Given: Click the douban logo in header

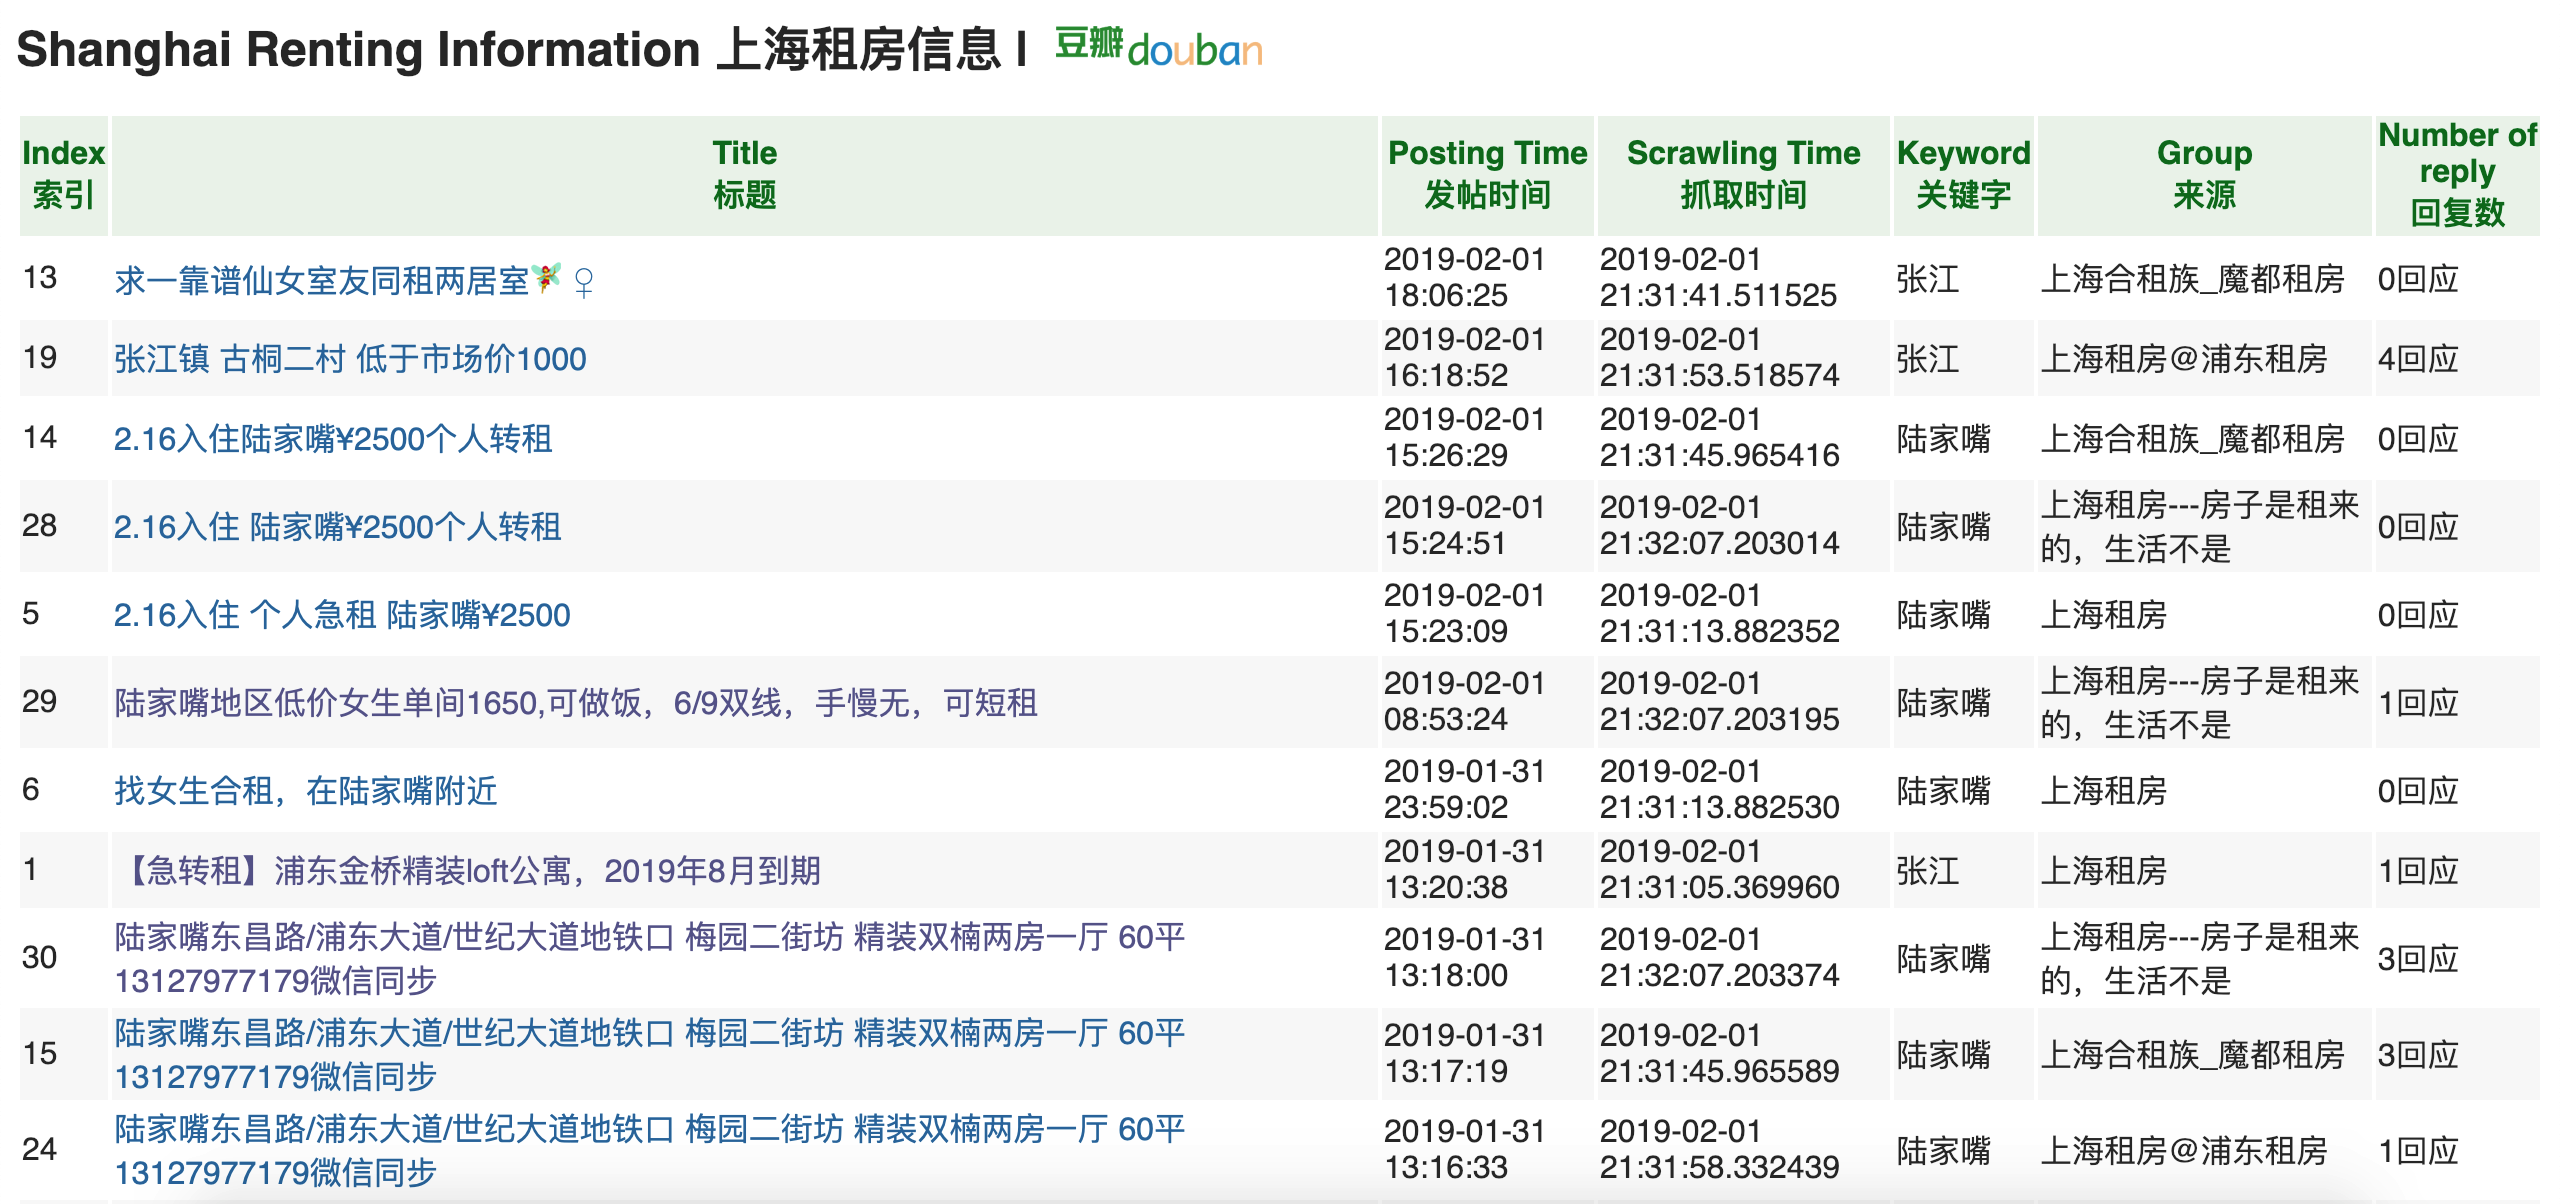Looking at the screenshot, I should (1158, 47).
